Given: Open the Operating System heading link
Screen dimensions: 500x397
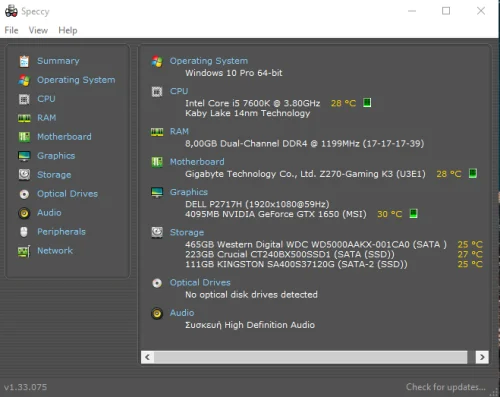Looking at the screenshot, I should click(x=209, y=61).
